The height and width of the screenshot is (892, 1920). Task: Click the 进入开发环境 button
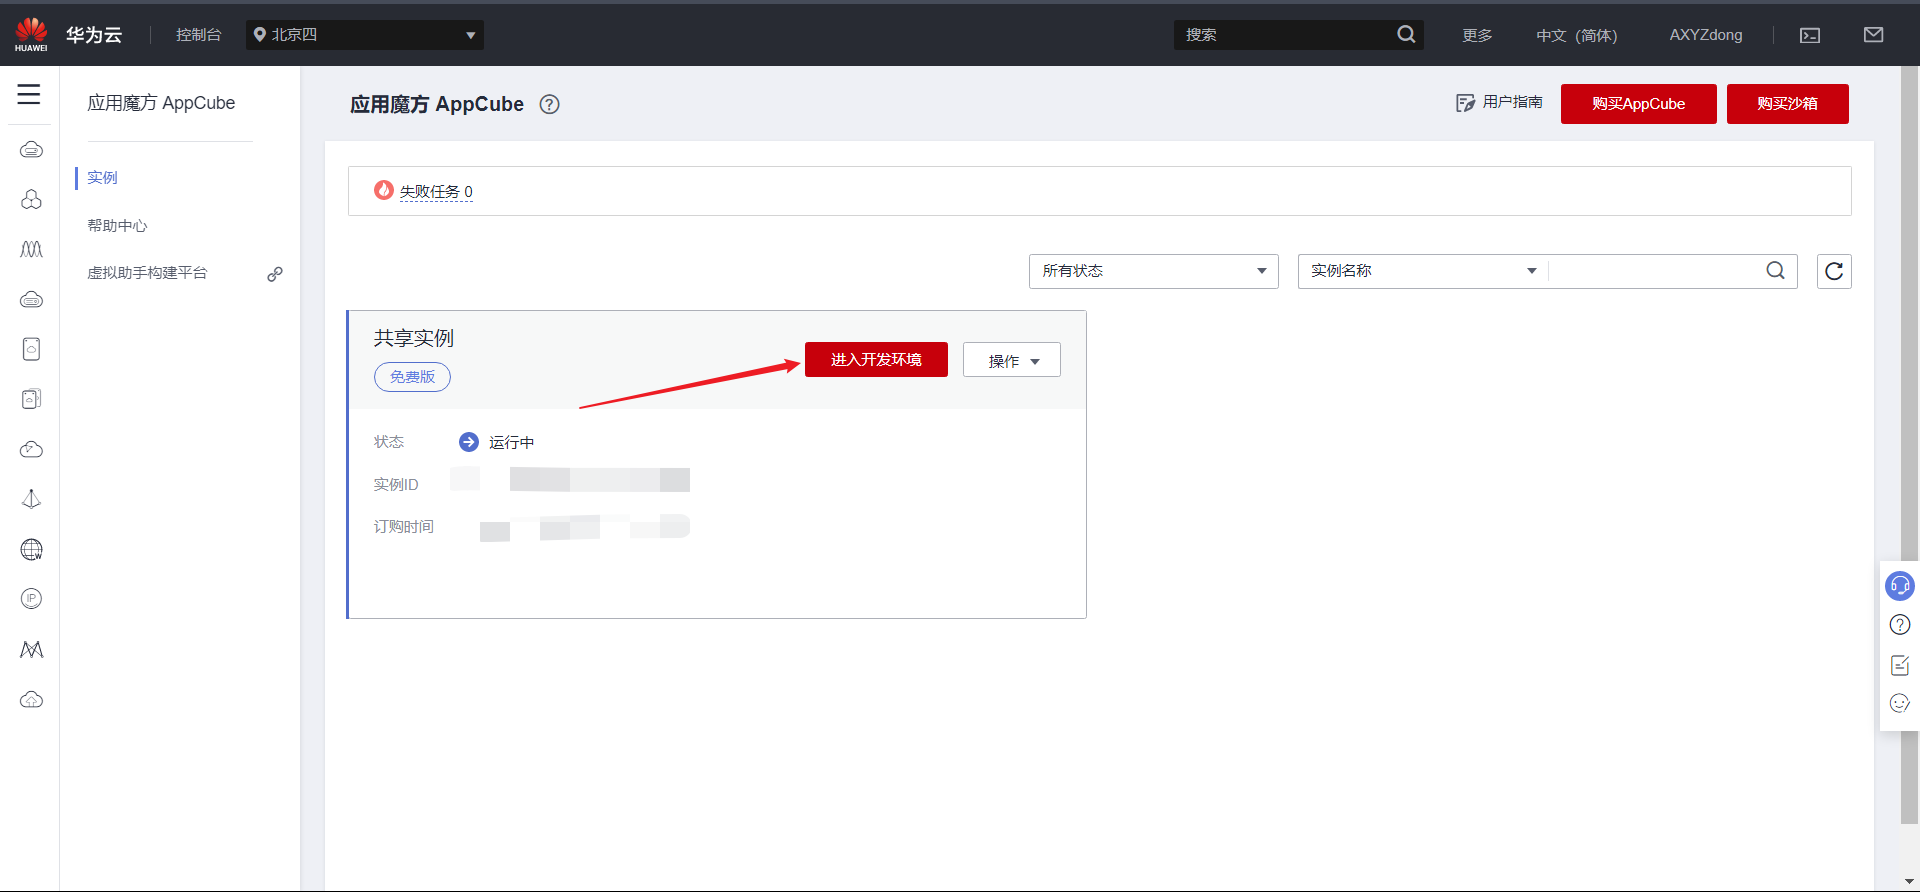coord(876,360)
